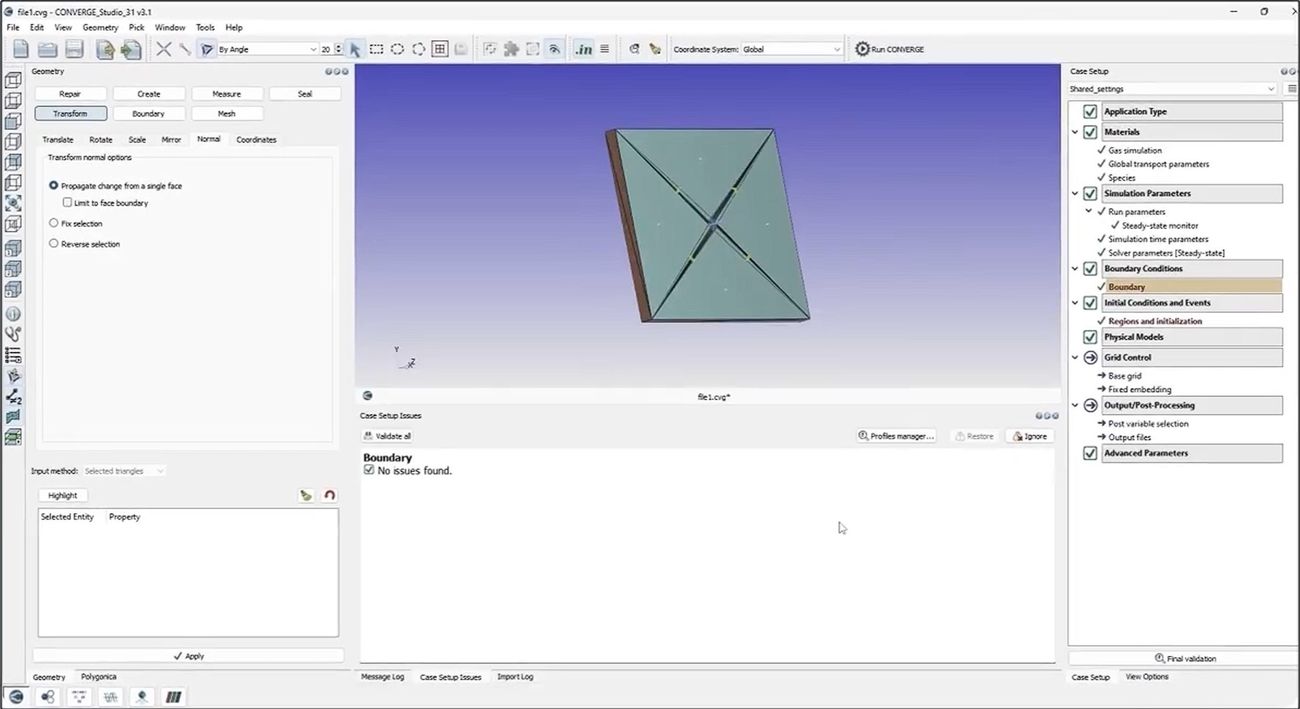The image size is (1300, 709).
Task: Open the Profiles manager in Case Setup Issues
Action: (x=895, y=435)
